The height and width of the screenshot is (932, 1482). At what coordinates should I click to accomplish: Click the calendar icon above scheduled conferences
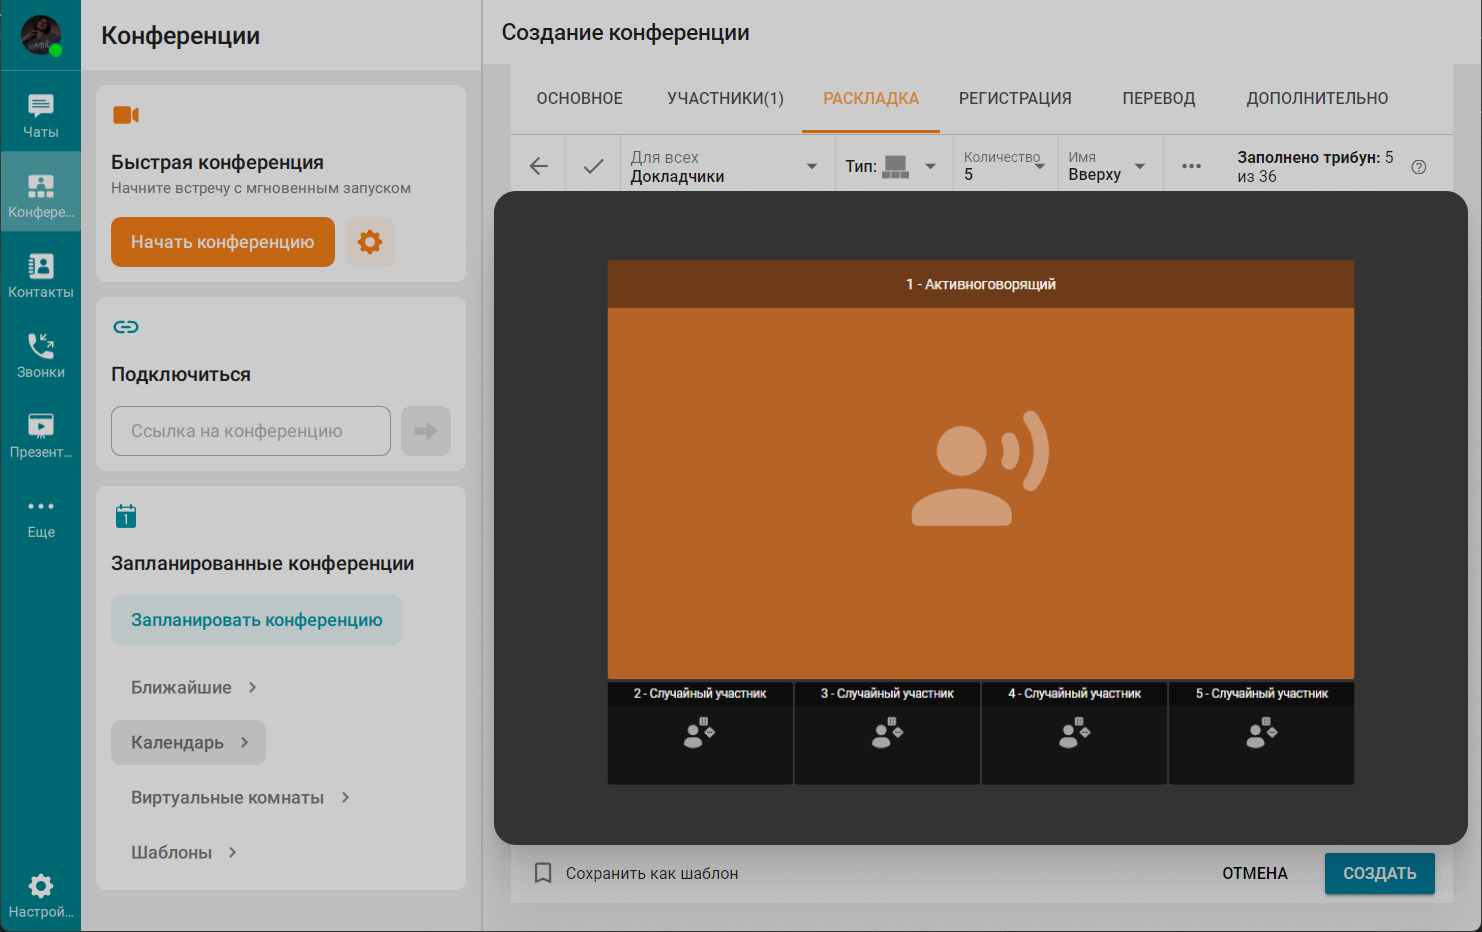click(x=126, y=516)
